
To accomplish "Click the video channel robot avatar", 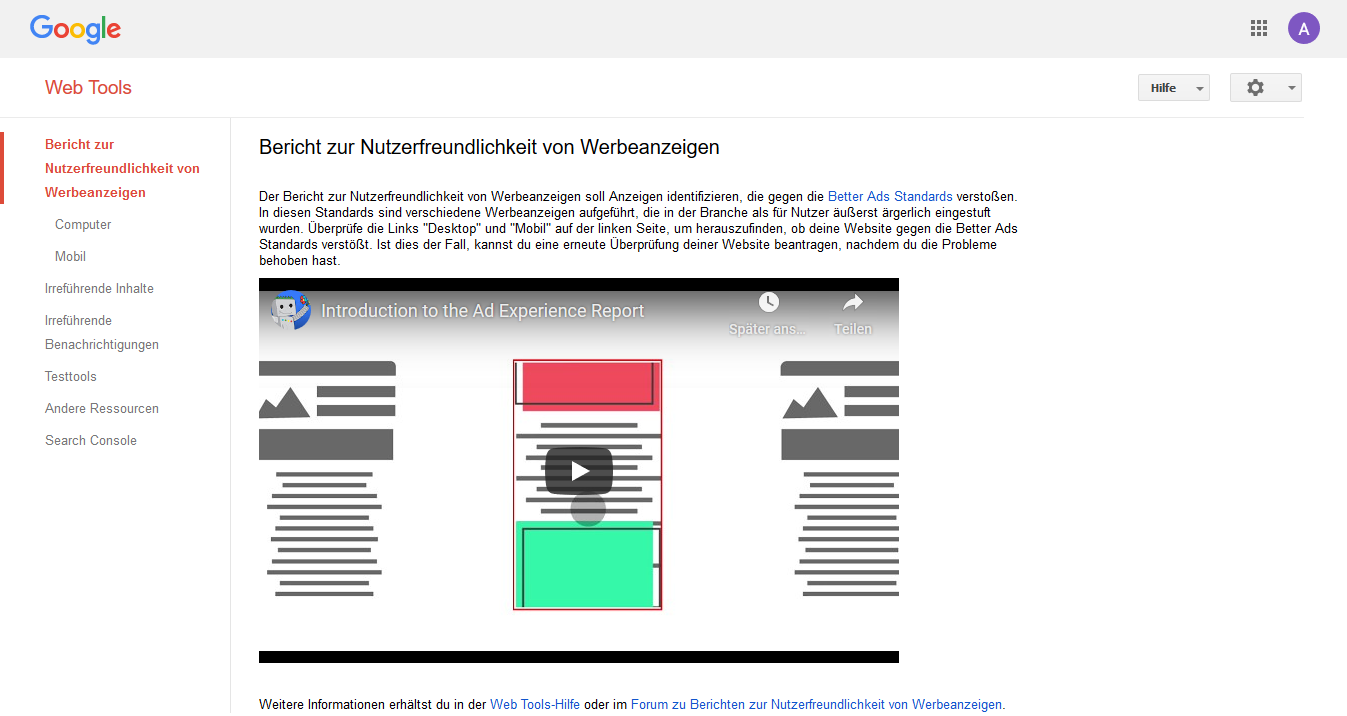I will [290, 311].
